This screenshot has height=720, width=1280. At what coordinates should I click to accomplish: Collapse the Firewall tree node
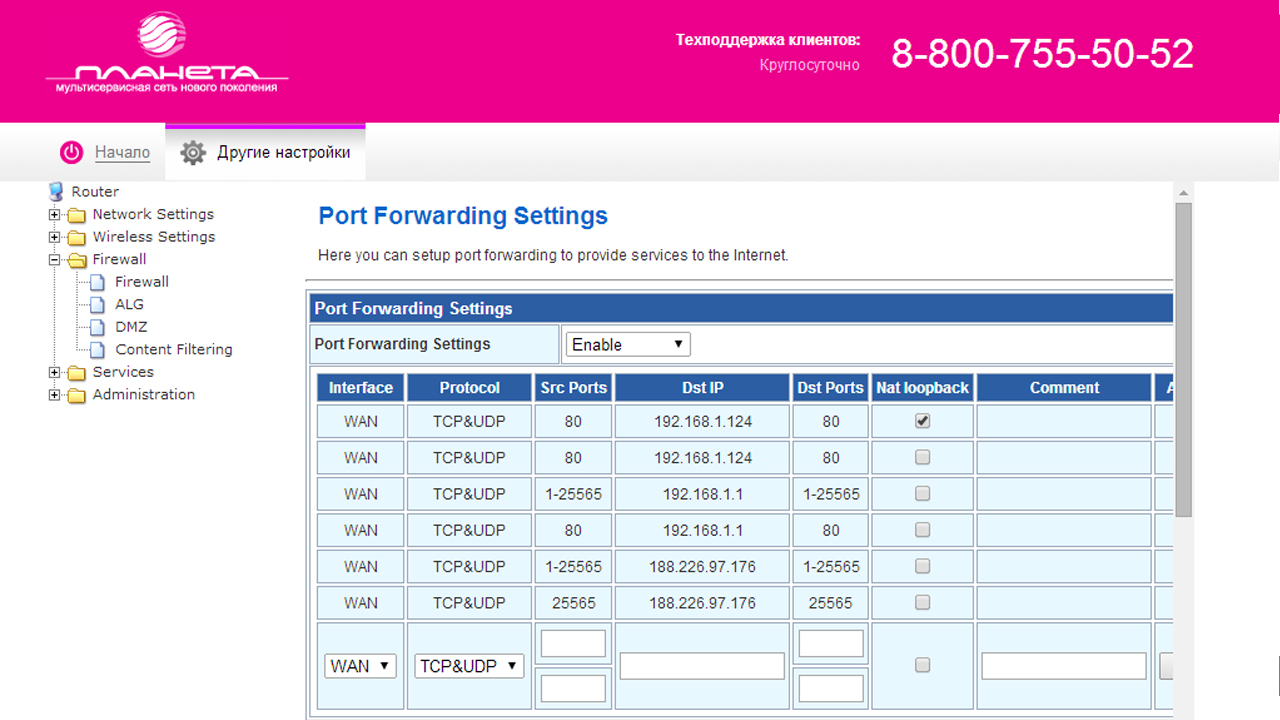(54, 260)
